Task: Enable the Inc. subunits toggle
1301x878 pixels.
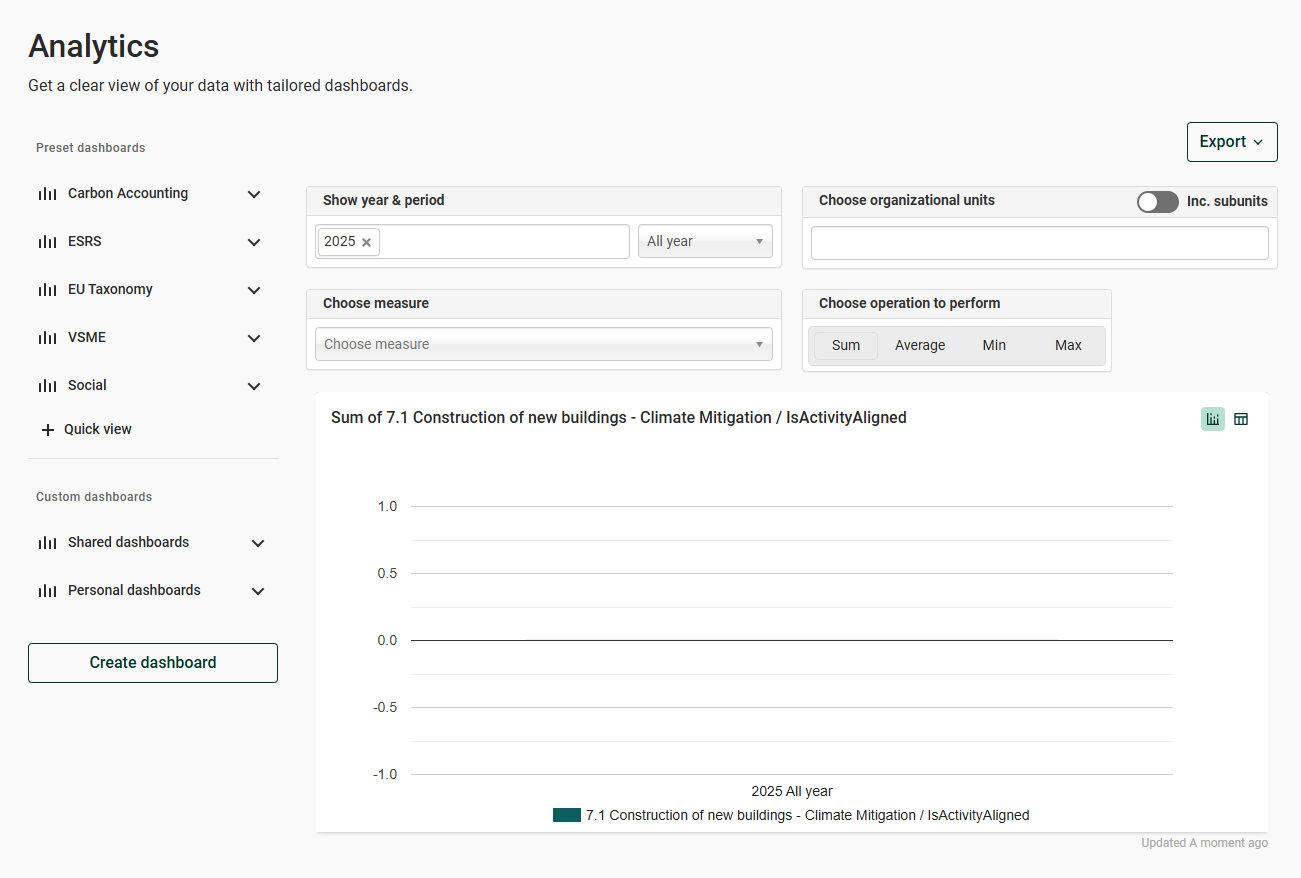Action: [1157, 202]
